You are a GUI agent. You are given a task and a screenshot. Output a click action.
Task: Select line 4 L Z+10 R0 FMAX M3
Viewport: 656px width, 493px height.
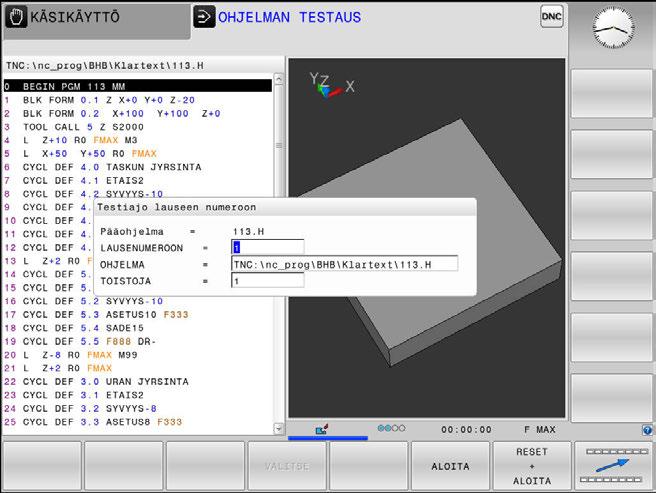(x=138, y=140)
